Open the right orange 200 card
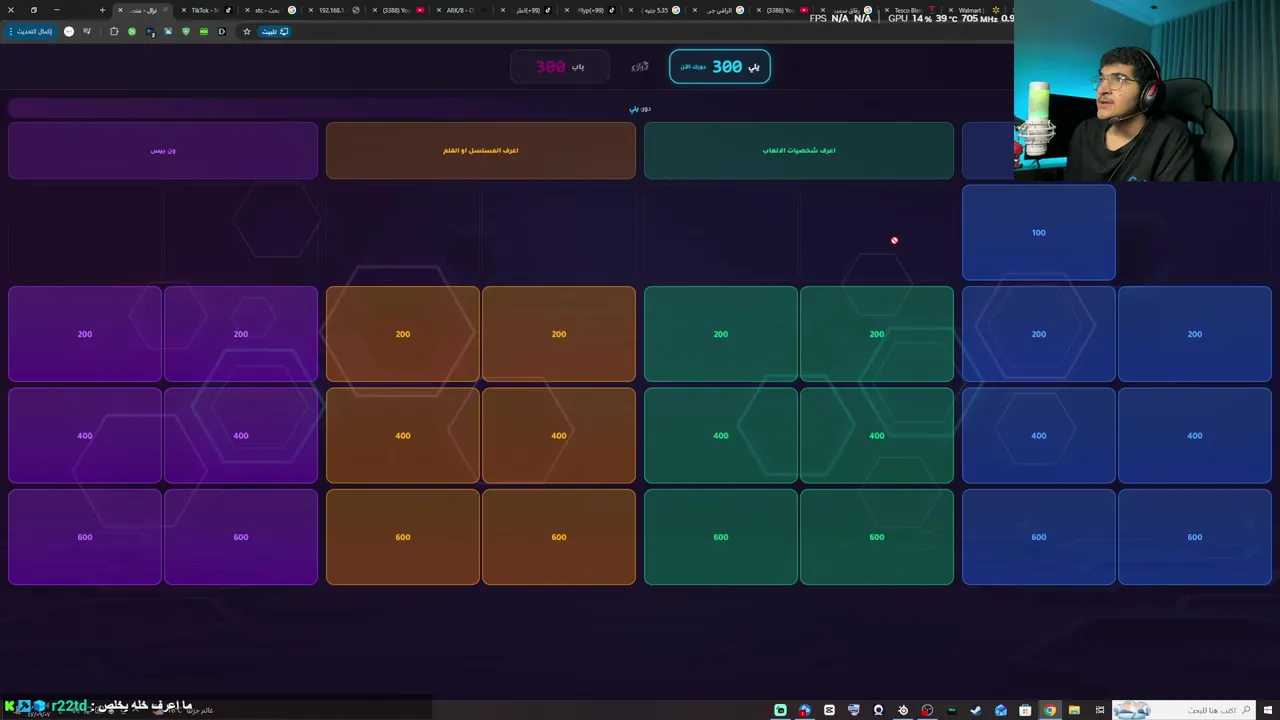Image resolution: width=1280 pixels, height=720 pixels. [x=559, y=334]
